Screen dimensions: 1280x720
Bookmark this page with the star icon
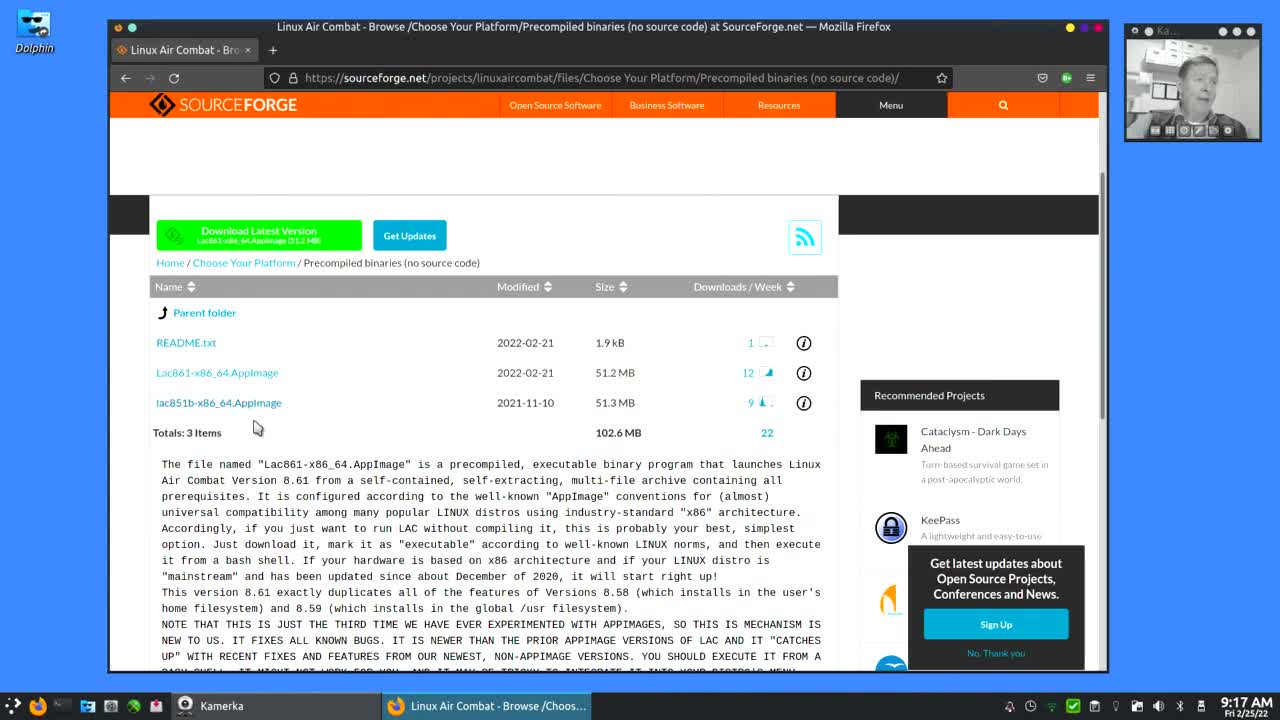point(941,78)
